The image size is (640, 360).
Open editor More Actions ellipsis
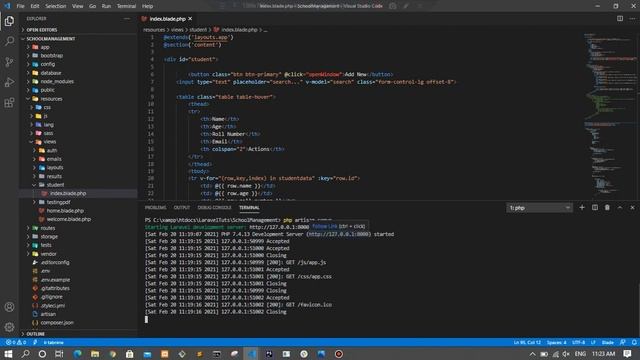point(632,19)
